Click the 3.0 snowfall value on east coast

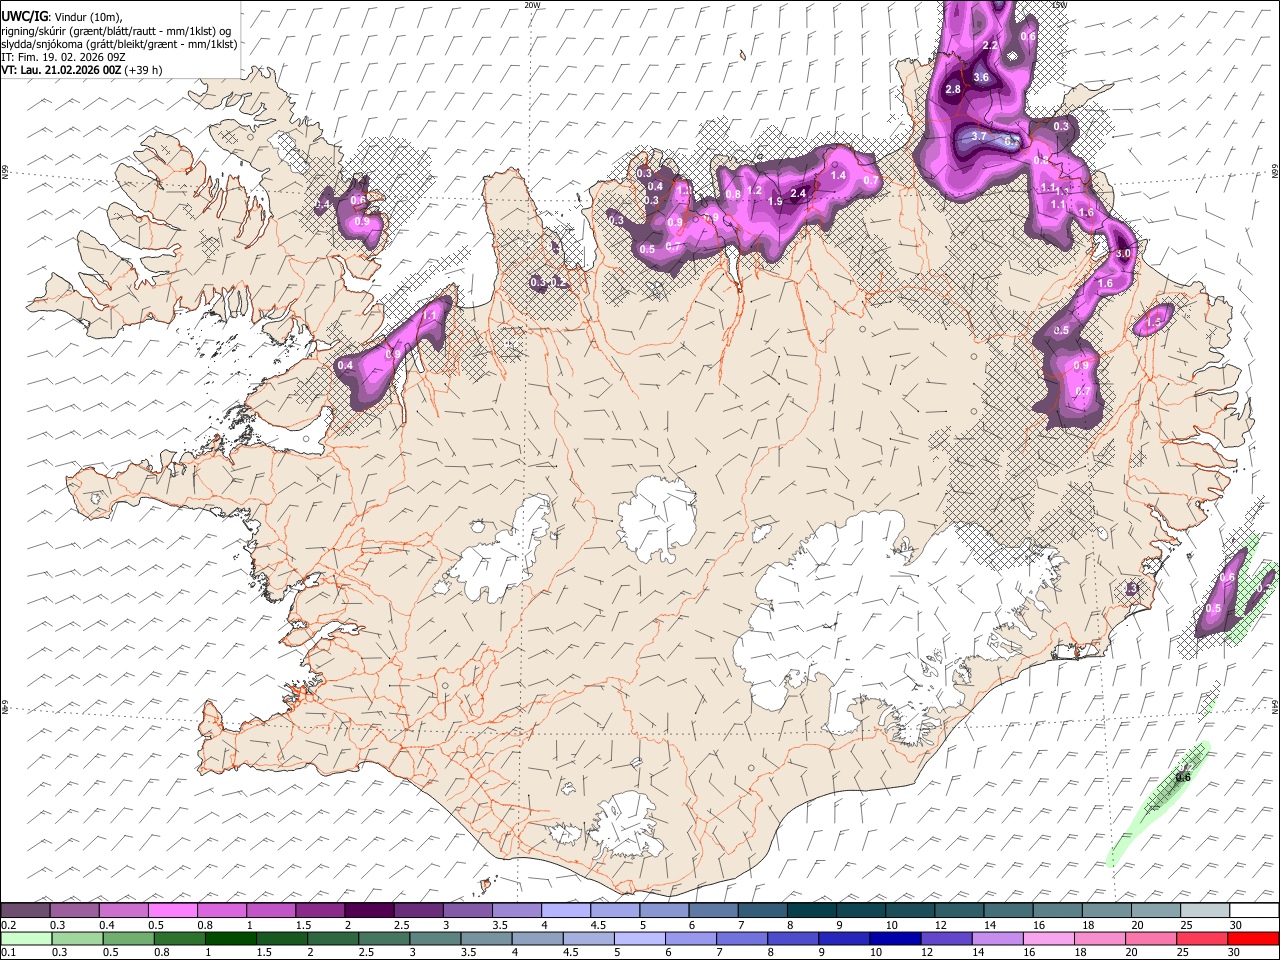click(1123, 254)
